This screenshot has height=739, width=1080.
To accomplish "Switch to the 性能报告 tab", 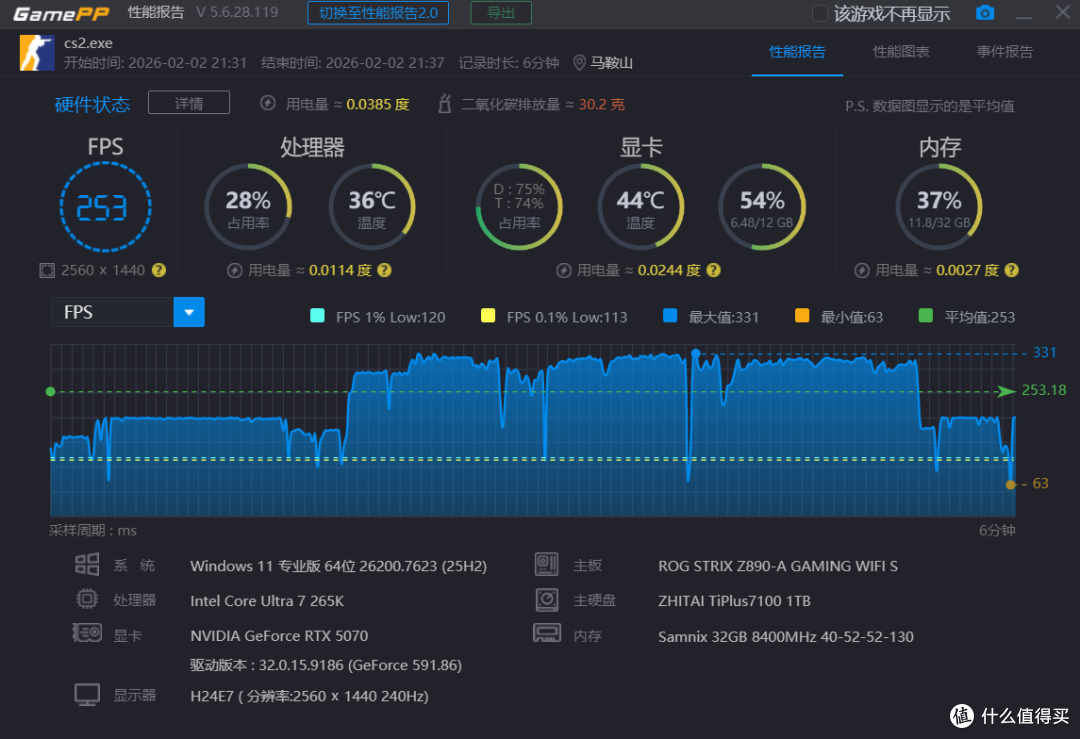I will pos(797,52).
